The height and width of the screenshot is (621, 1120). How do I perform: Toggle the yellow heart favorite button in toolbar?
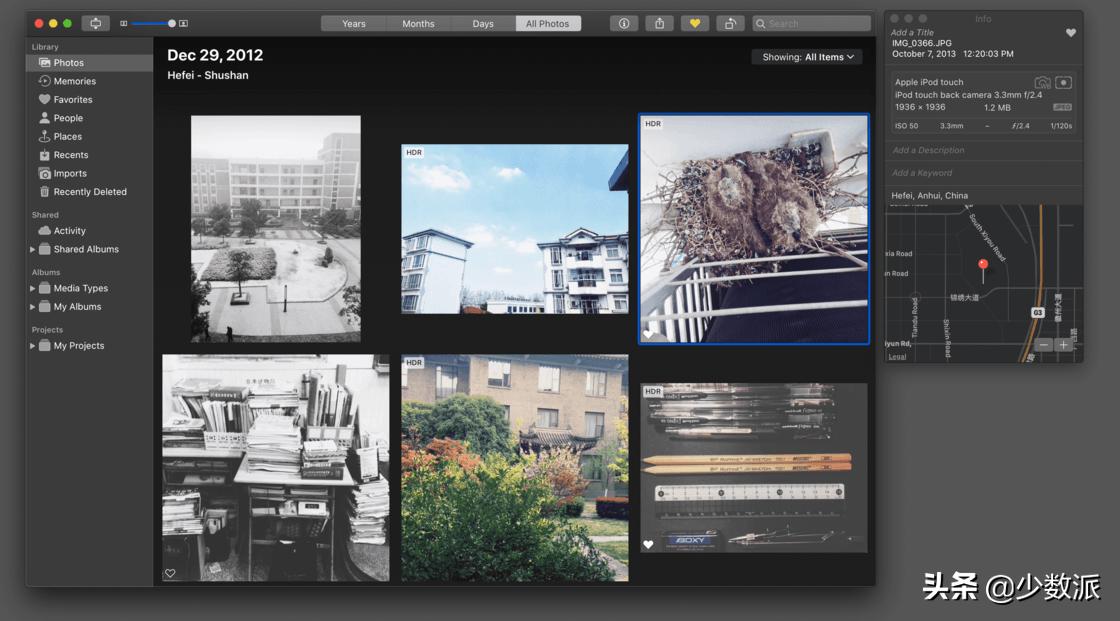pyautogui.click(x=694, y=23)
